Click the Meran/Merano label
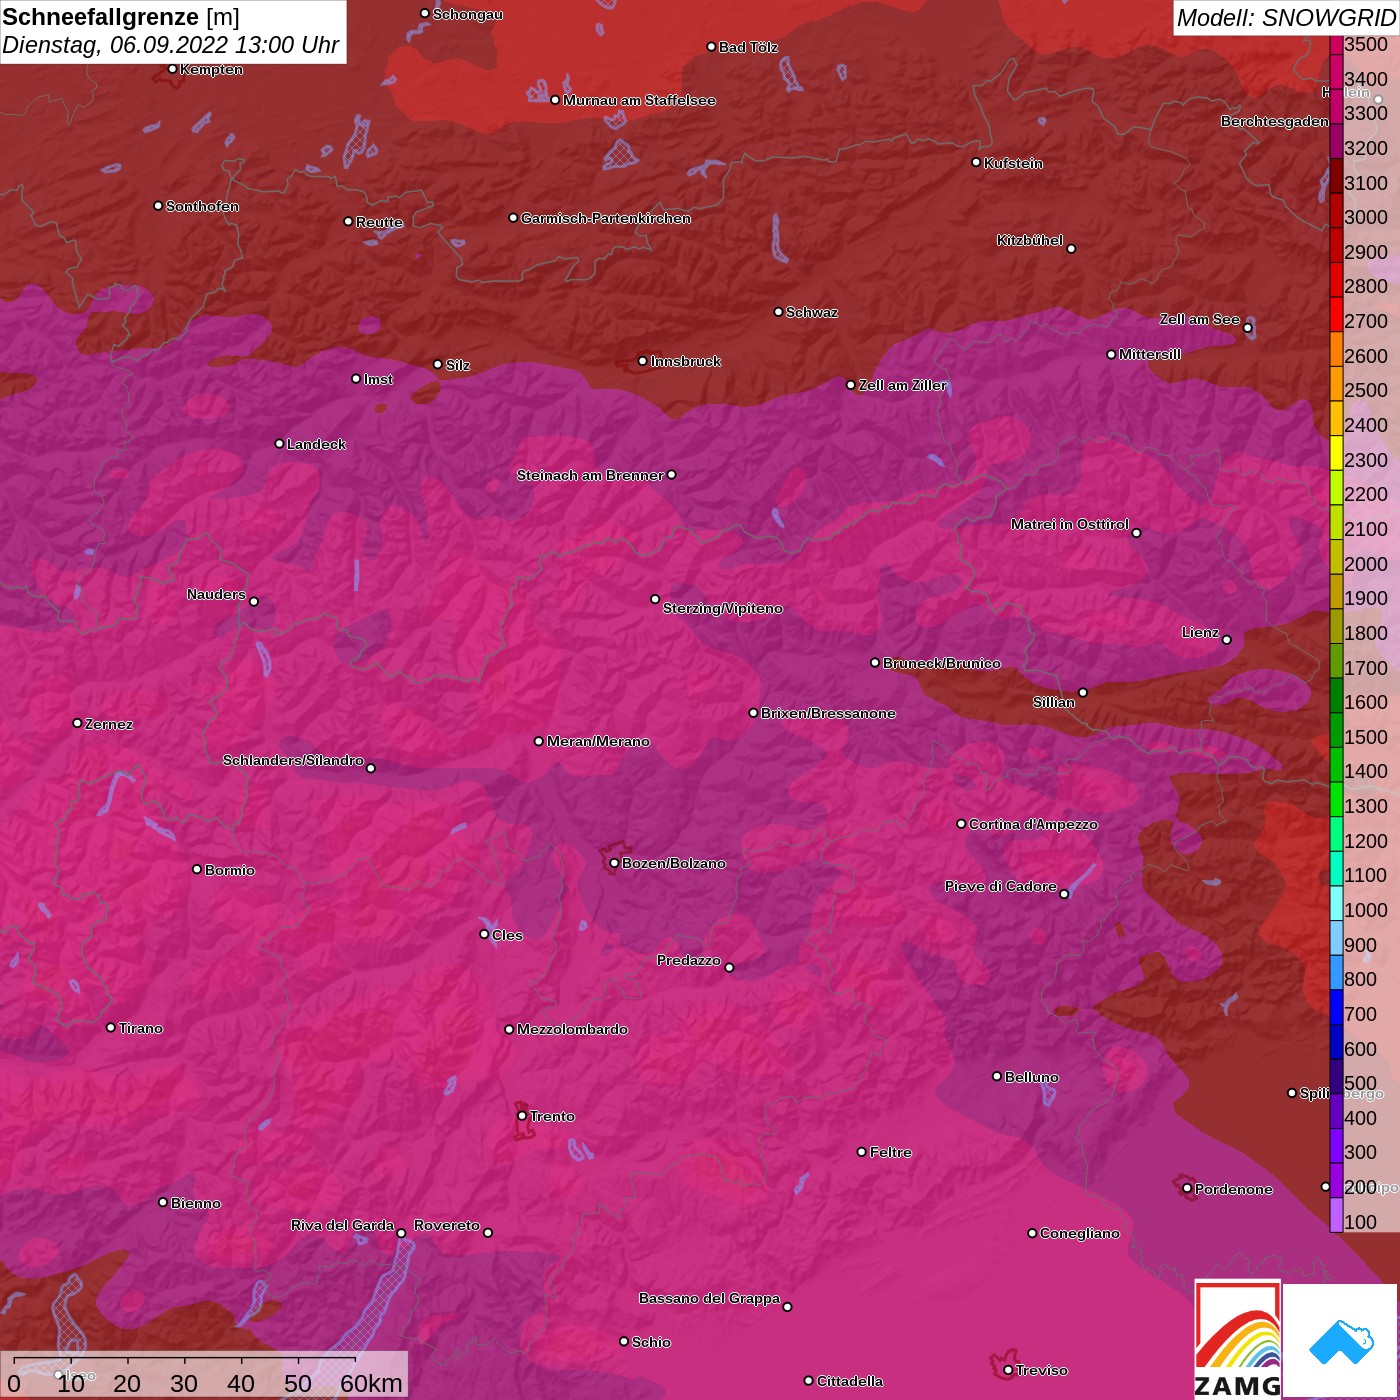The width and height of the screenshot is (1400, 1400). click(x=598, y=741)
